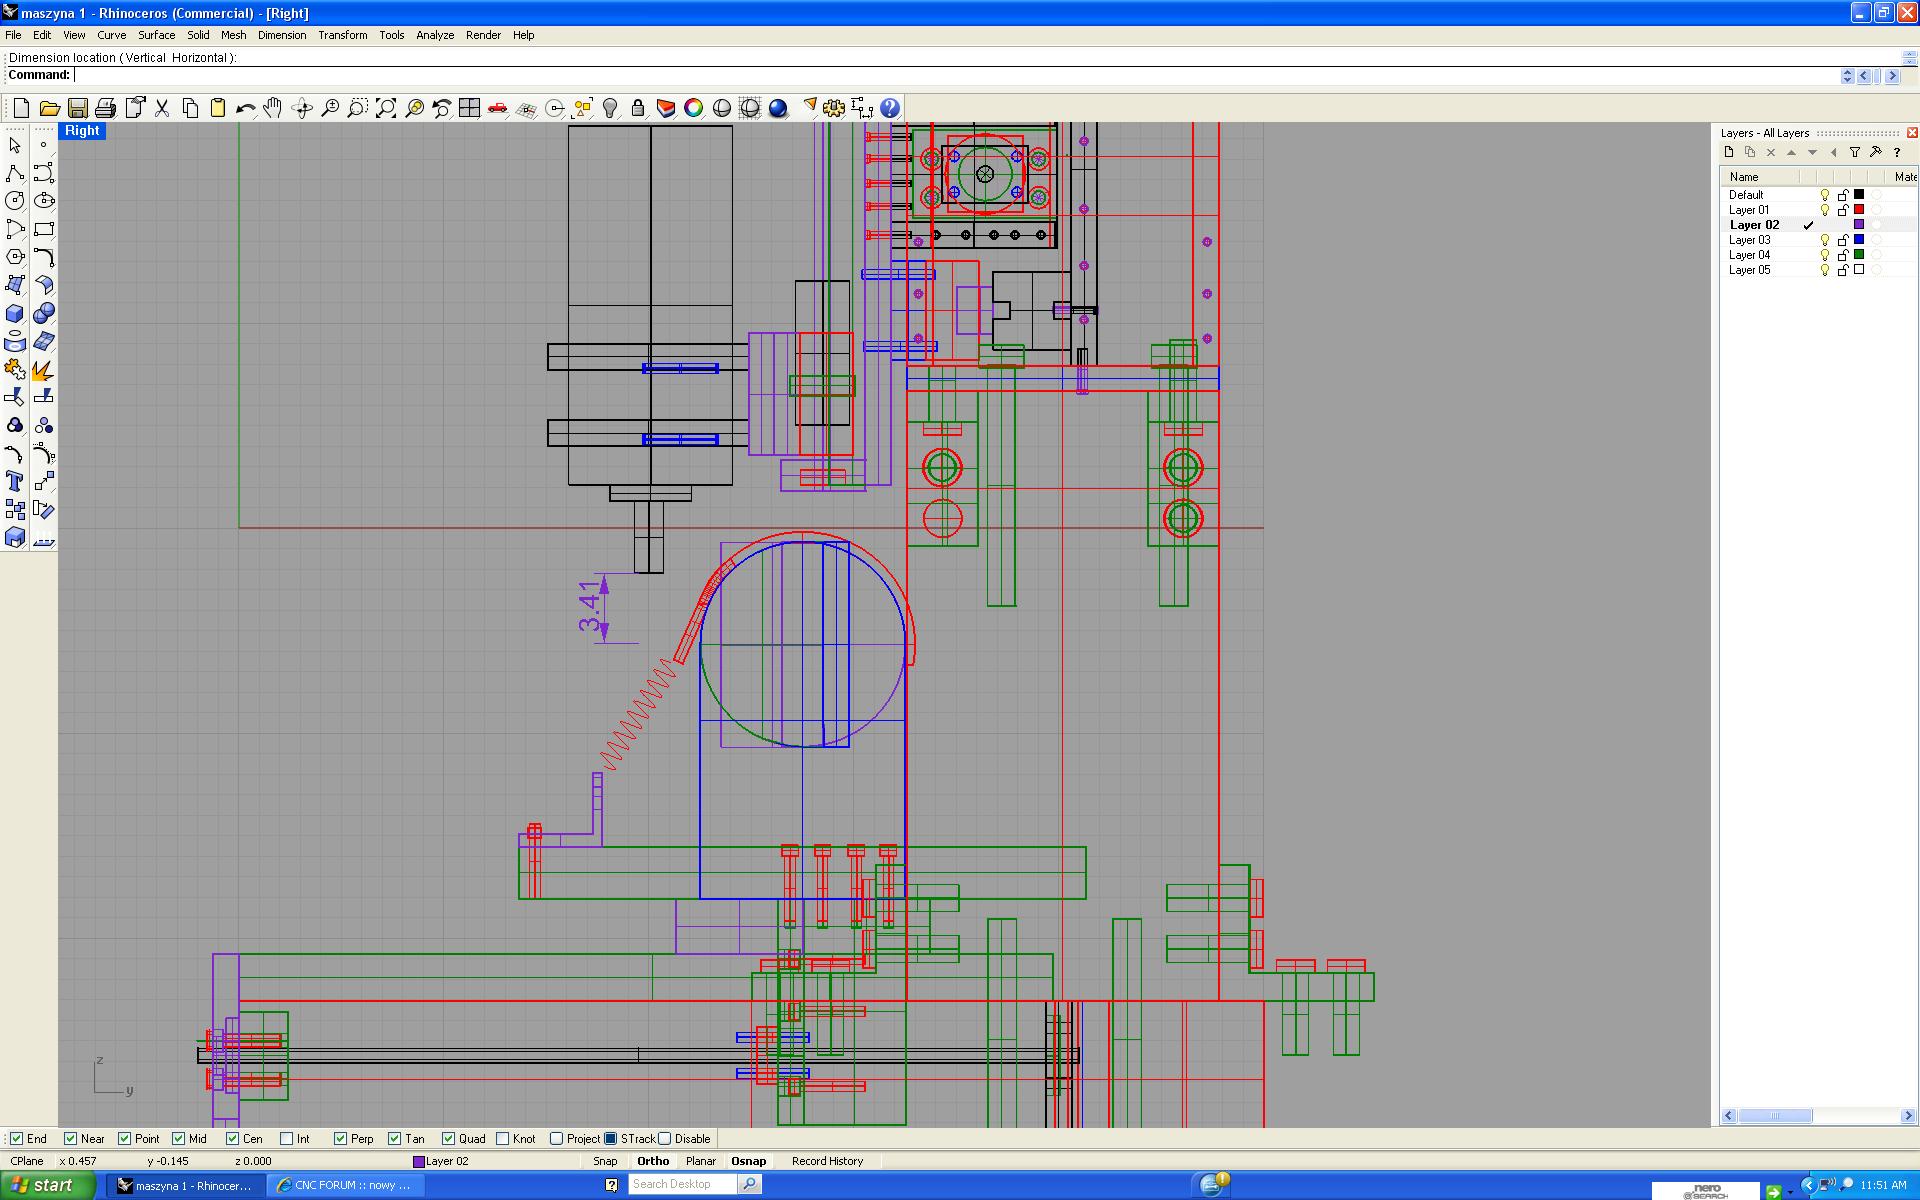The height and width of the screenshot is (1200, 1920).
Task: Open the Curve menu
Action: (111, 35)
